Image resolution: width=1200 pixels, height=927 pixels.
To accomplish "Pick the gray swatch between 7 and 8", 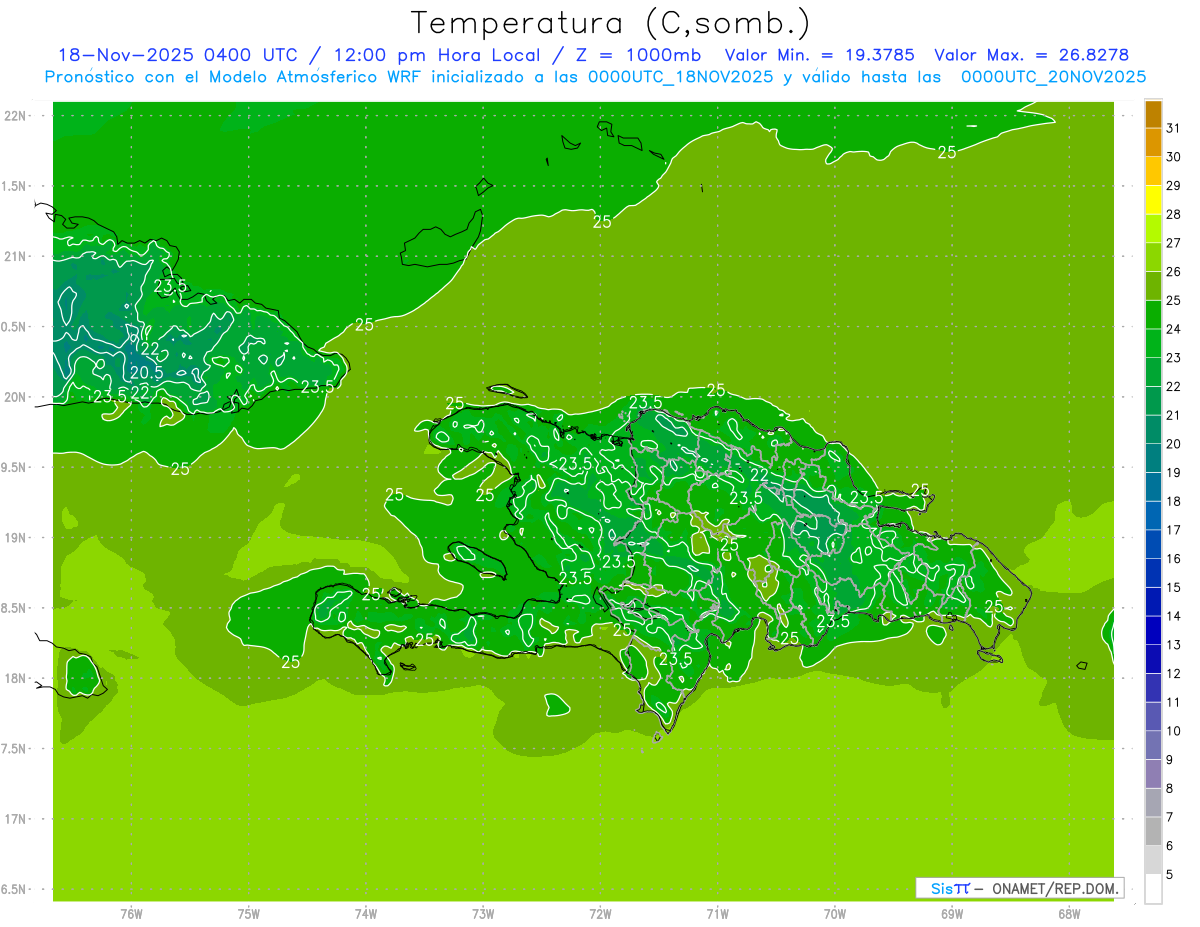I will click(1153, 802).
